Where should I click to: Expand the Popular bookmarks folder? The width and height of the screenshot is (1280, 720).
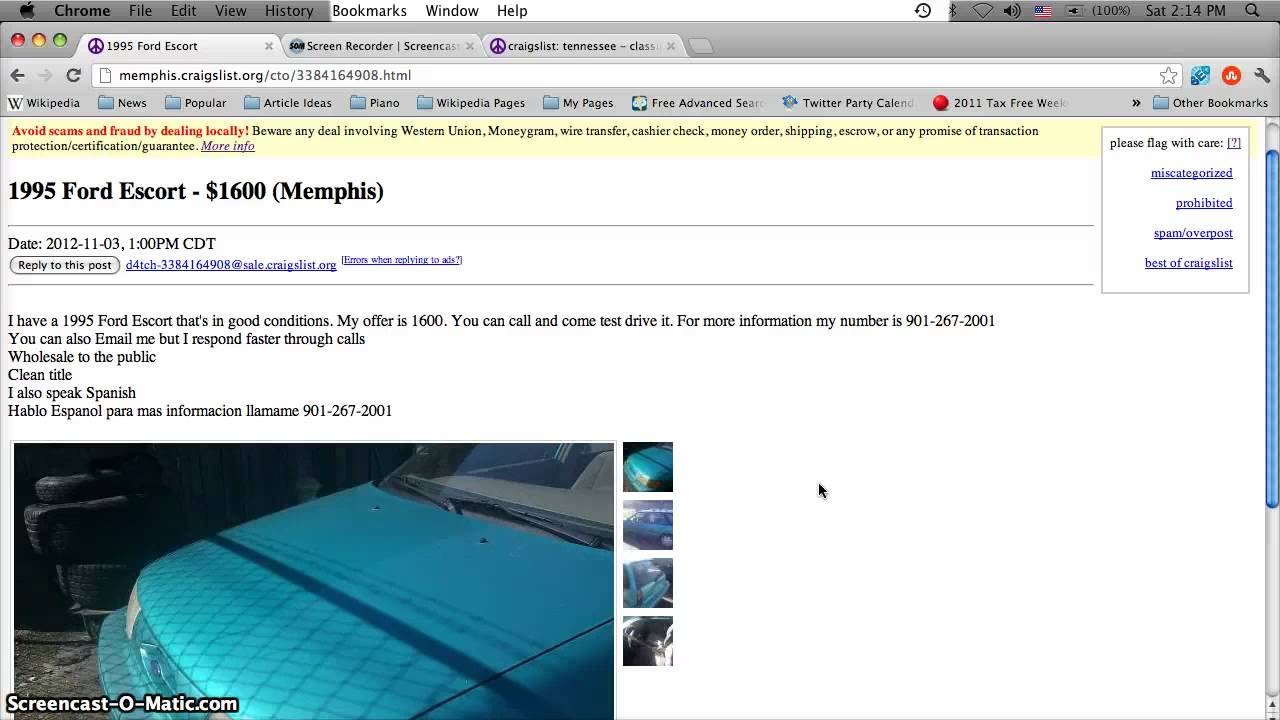(x=196, y=103)
